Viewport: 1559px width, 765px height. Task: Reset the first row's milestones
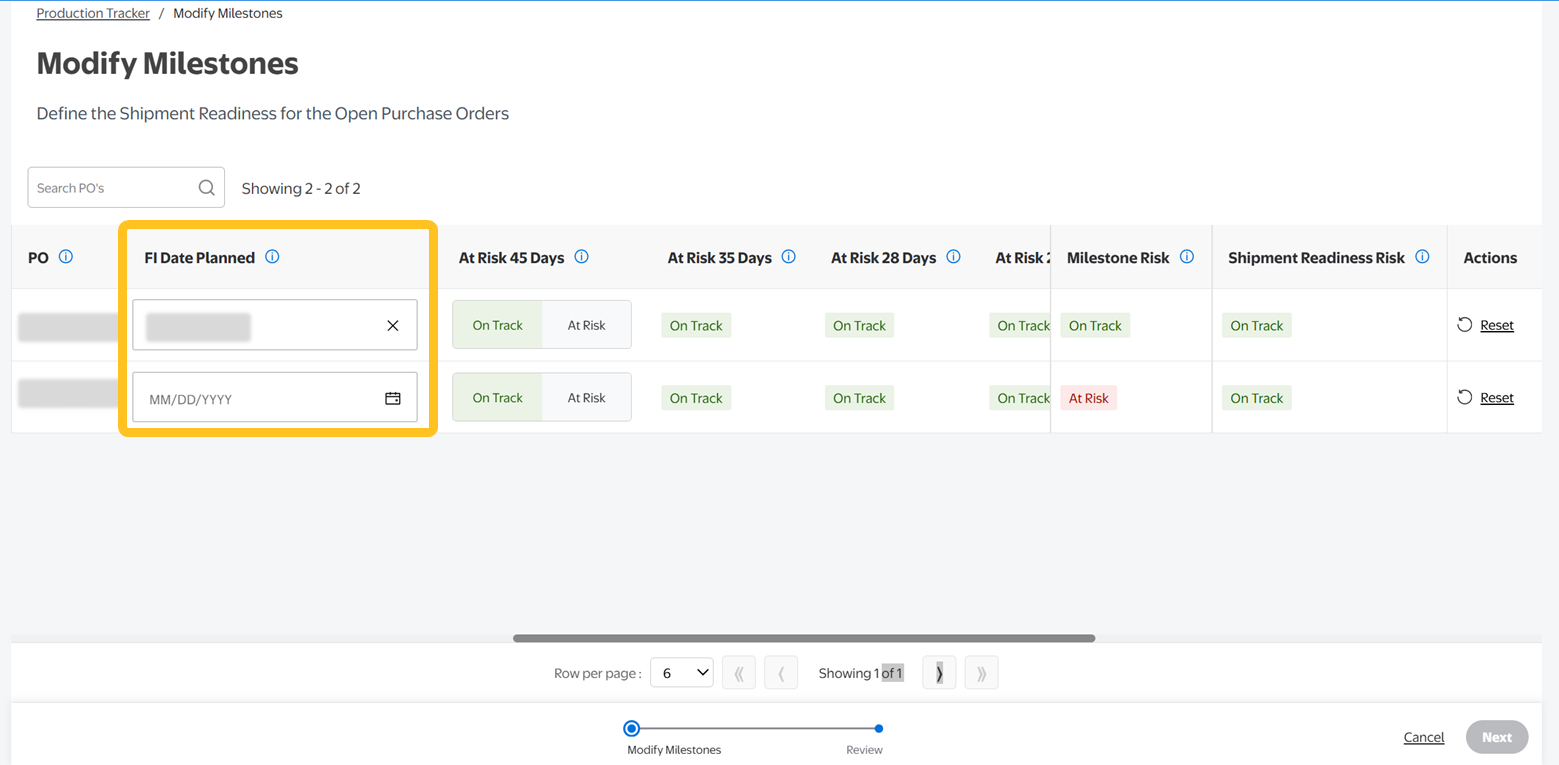click(1485, 325)
